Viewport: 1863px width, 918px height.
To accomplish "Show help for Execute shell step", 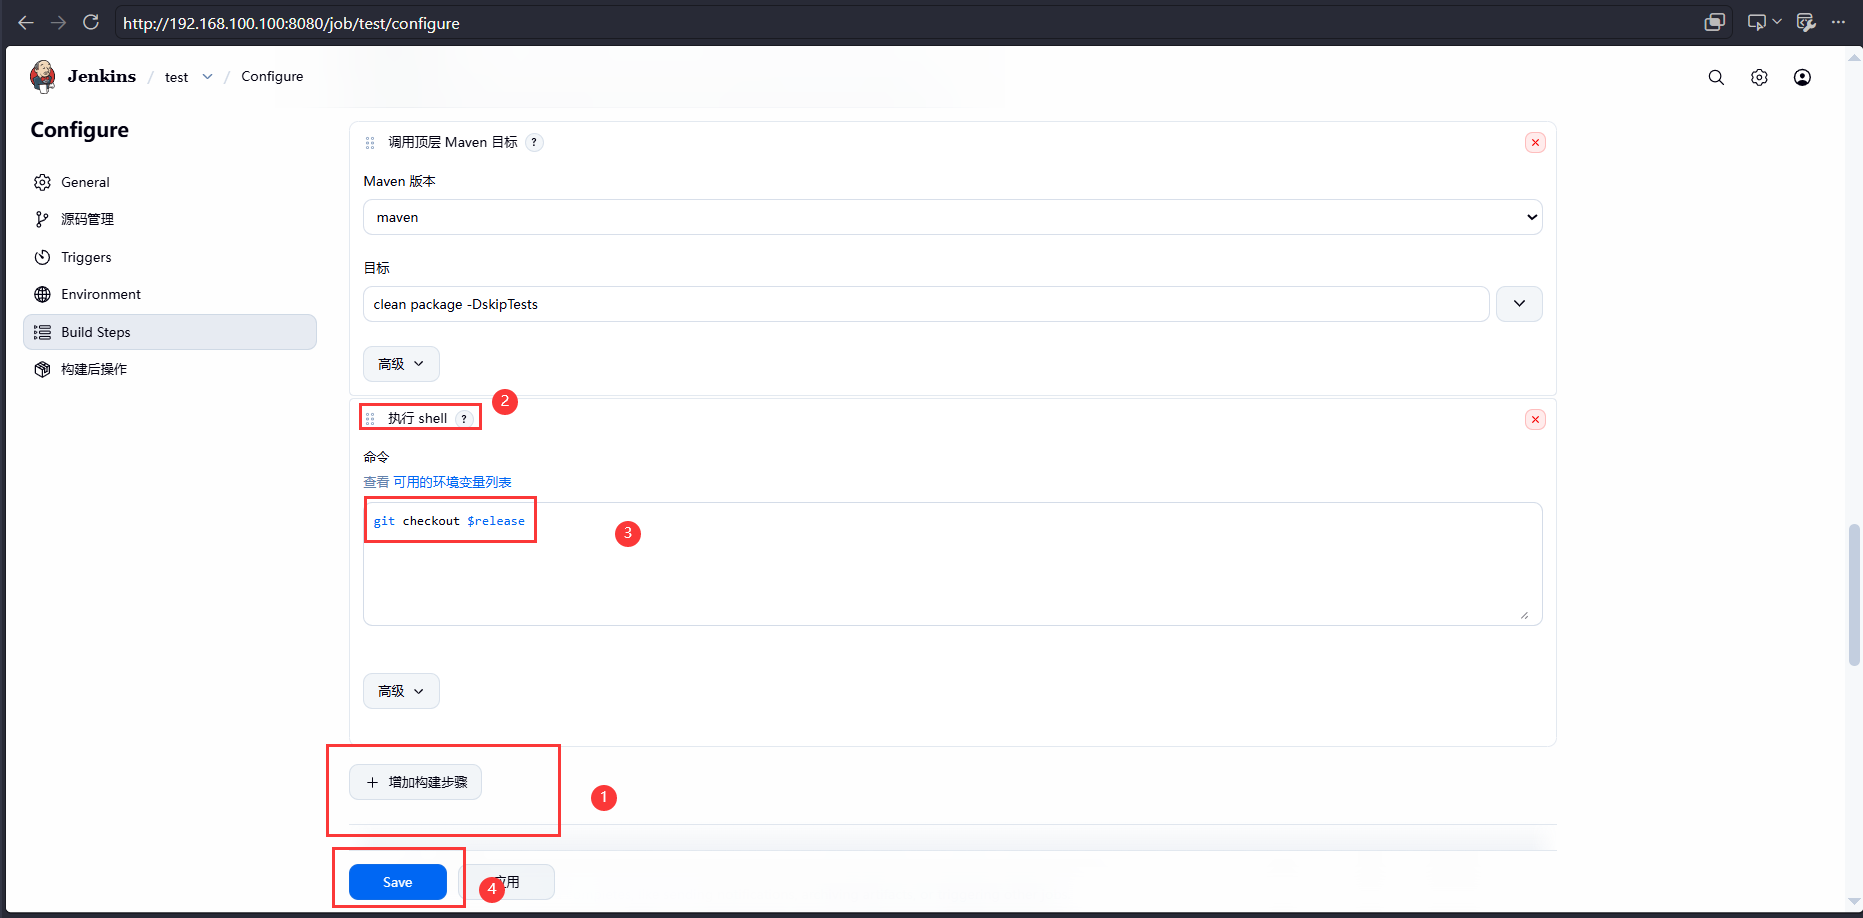I will [464, 418].
